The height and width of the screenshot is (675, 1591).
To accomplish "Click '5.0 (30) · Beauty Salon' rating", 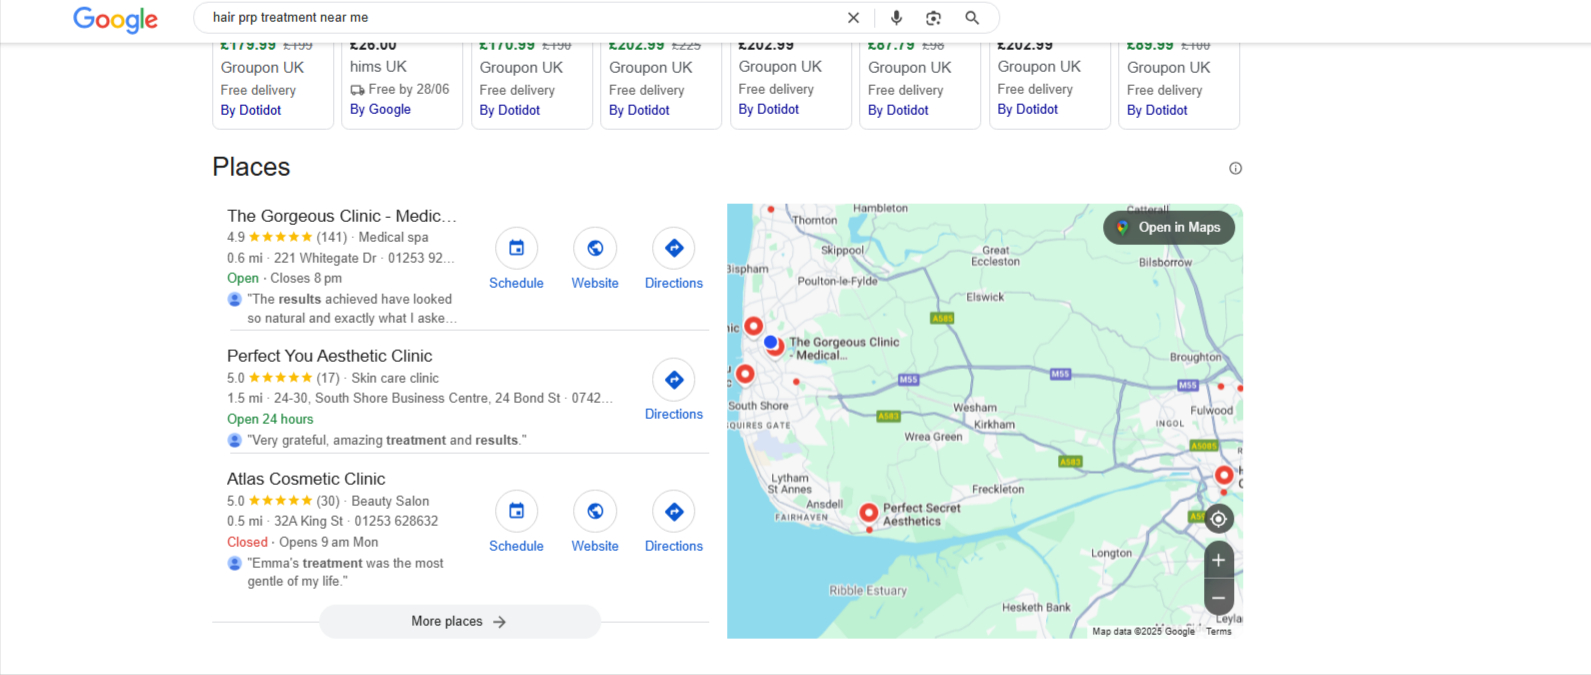I will coord(328,501).
